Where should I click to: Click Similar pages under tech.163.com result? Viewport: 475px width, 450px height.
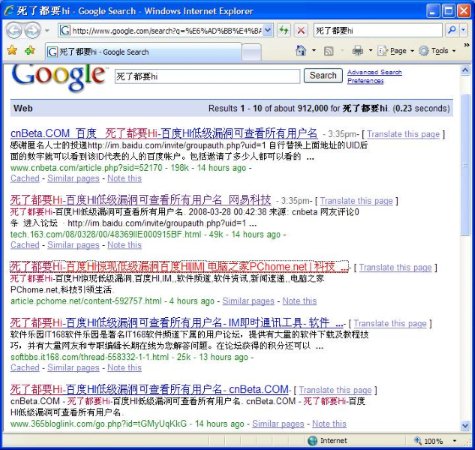(x=73, y=245)
